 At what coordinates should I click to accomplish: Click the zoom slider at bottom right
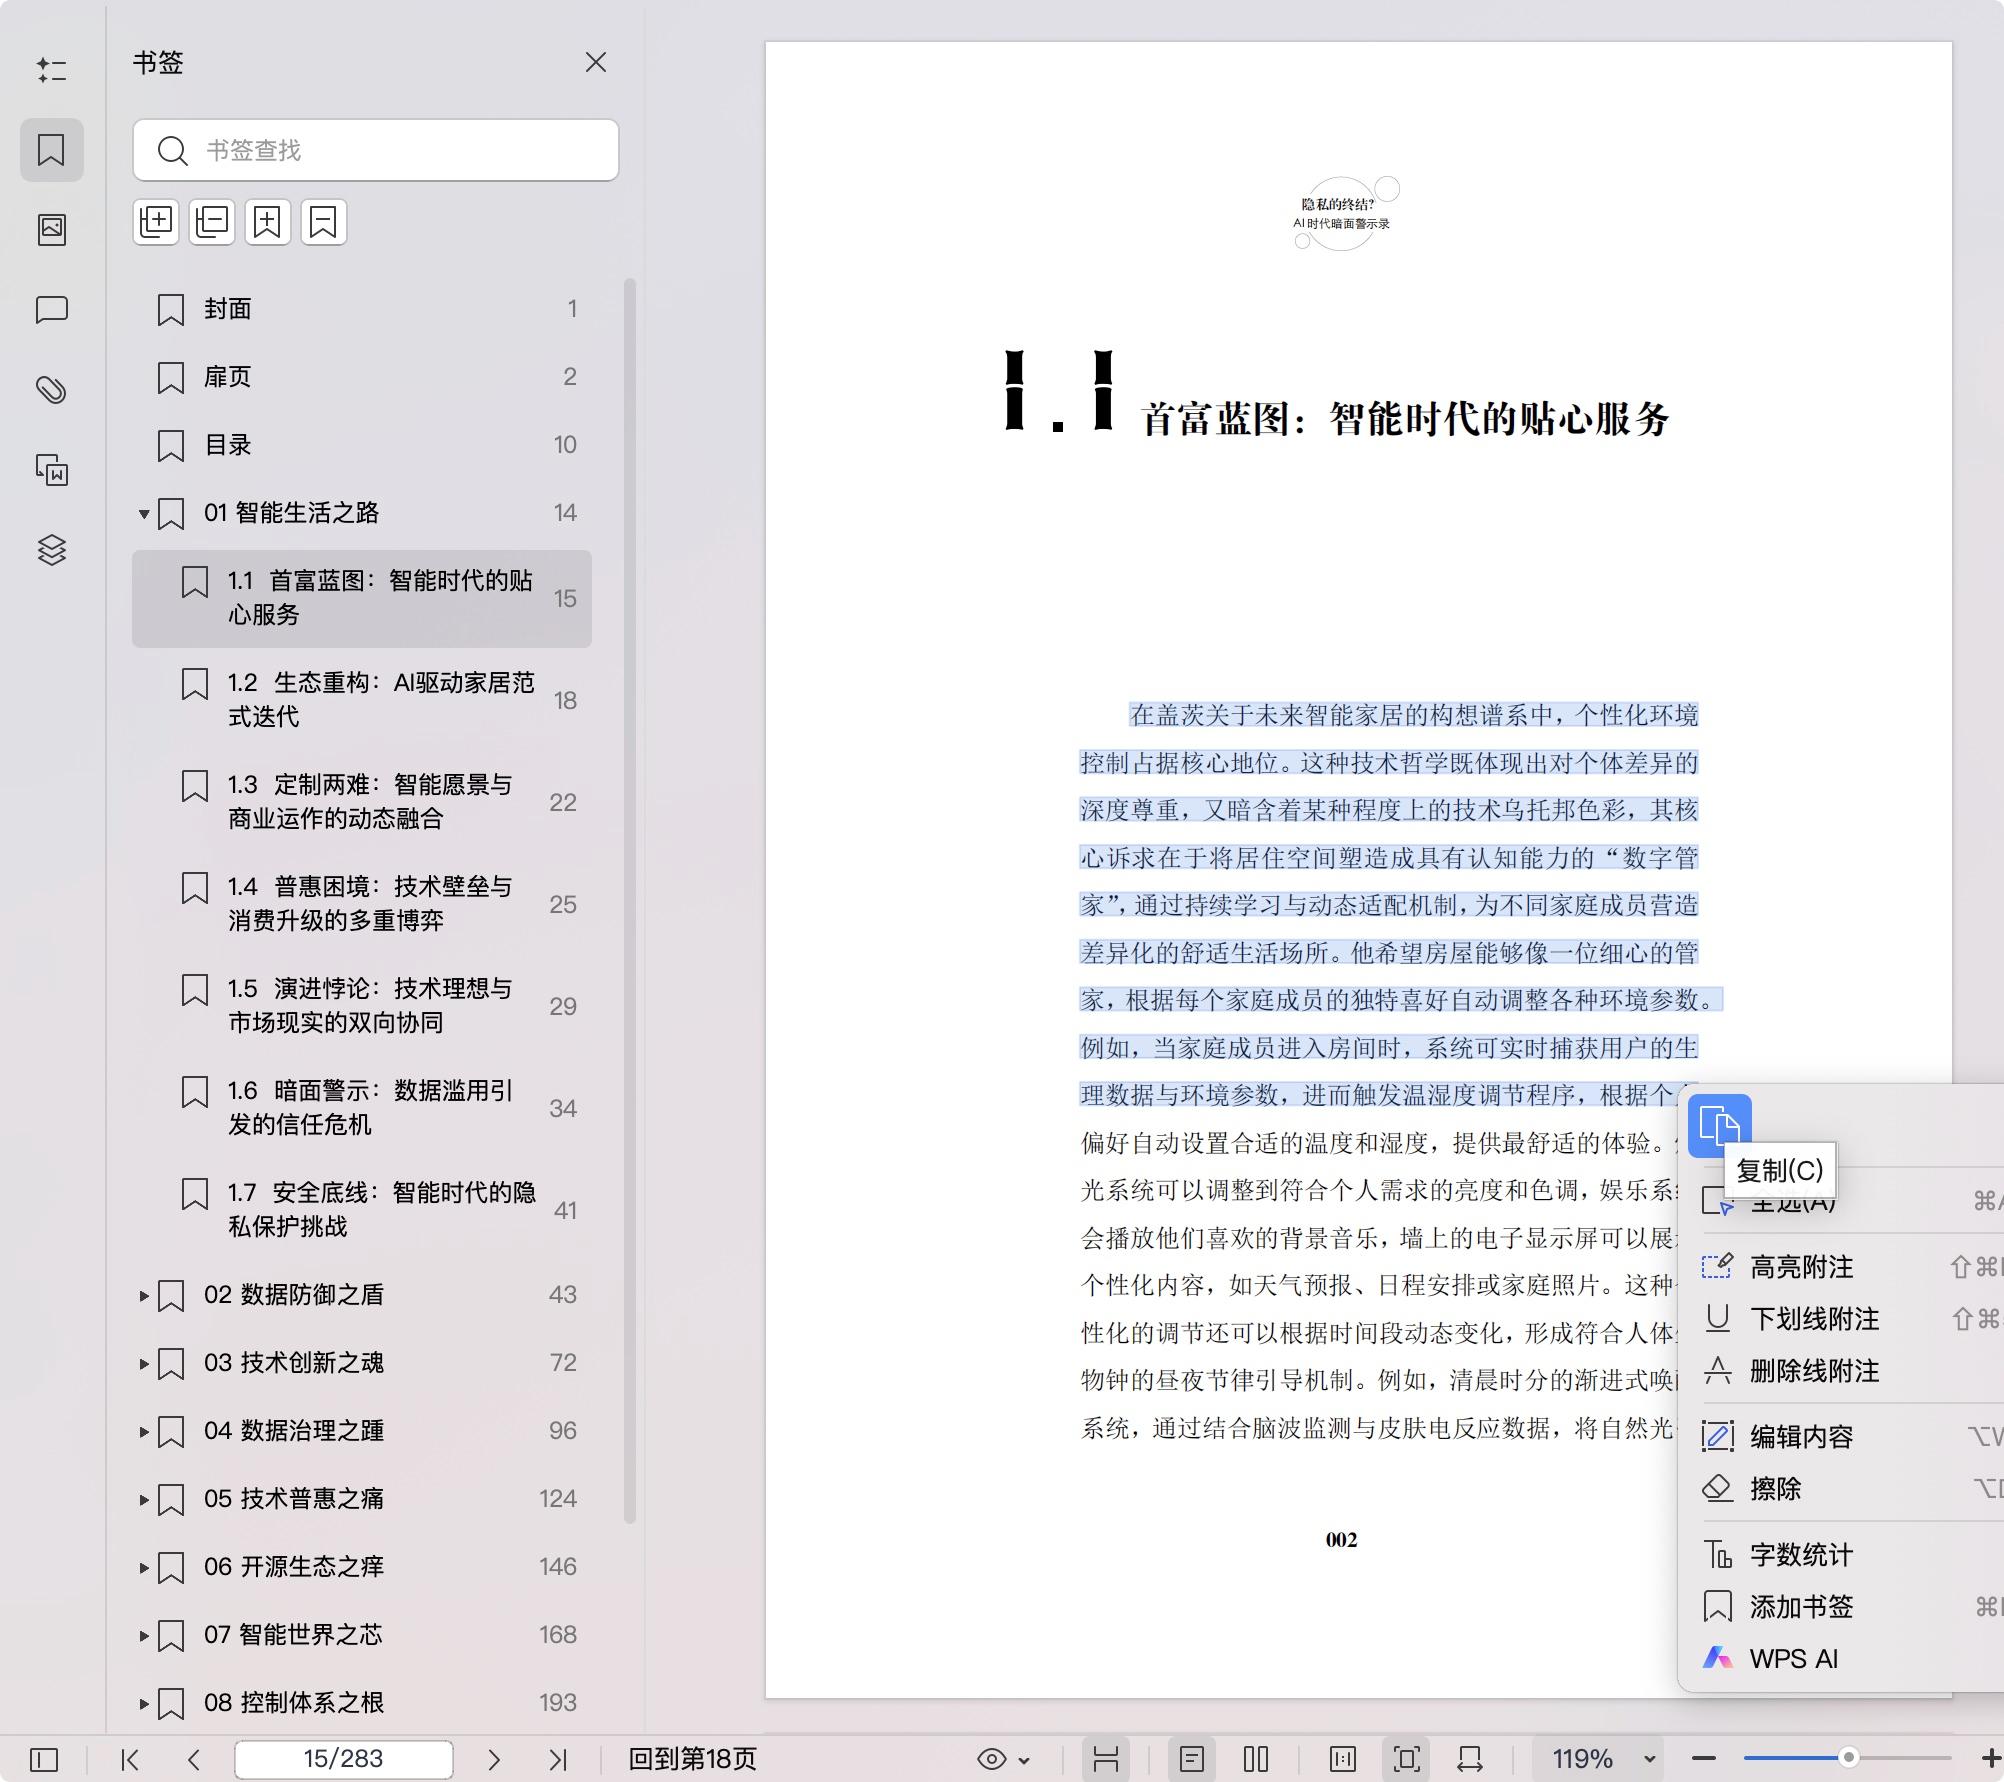[1850, 1758]
